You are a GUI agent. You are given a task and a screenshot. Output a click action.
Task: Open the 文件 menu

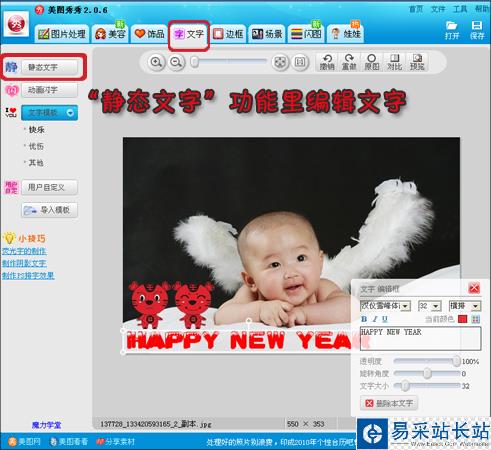tap(438, 9)
